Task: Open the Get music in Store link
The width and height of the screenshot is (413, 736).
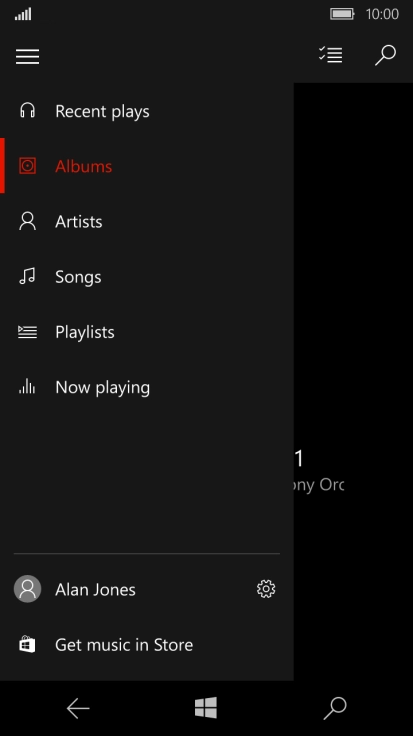Action: [x=147, y=644]
